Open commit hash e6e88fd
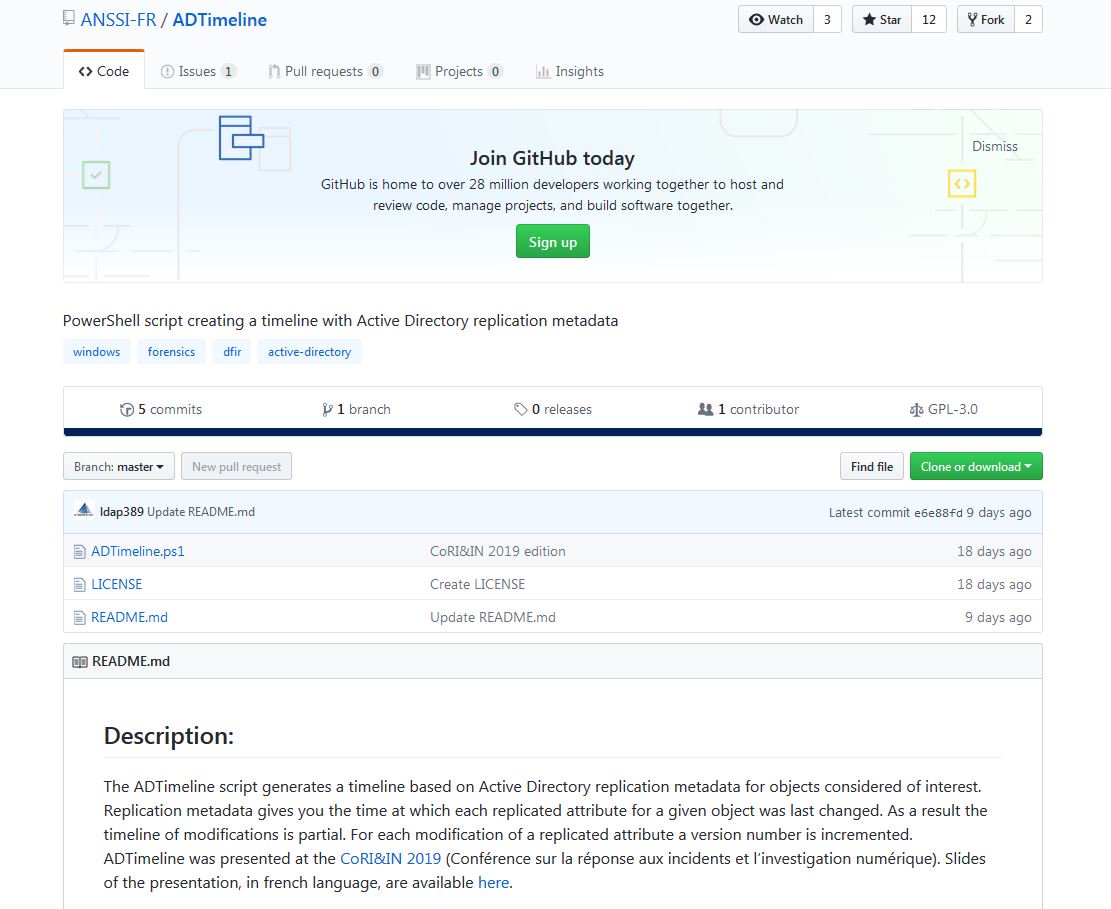This screenshot has height=909, width=1111. [x=938, y=513]
